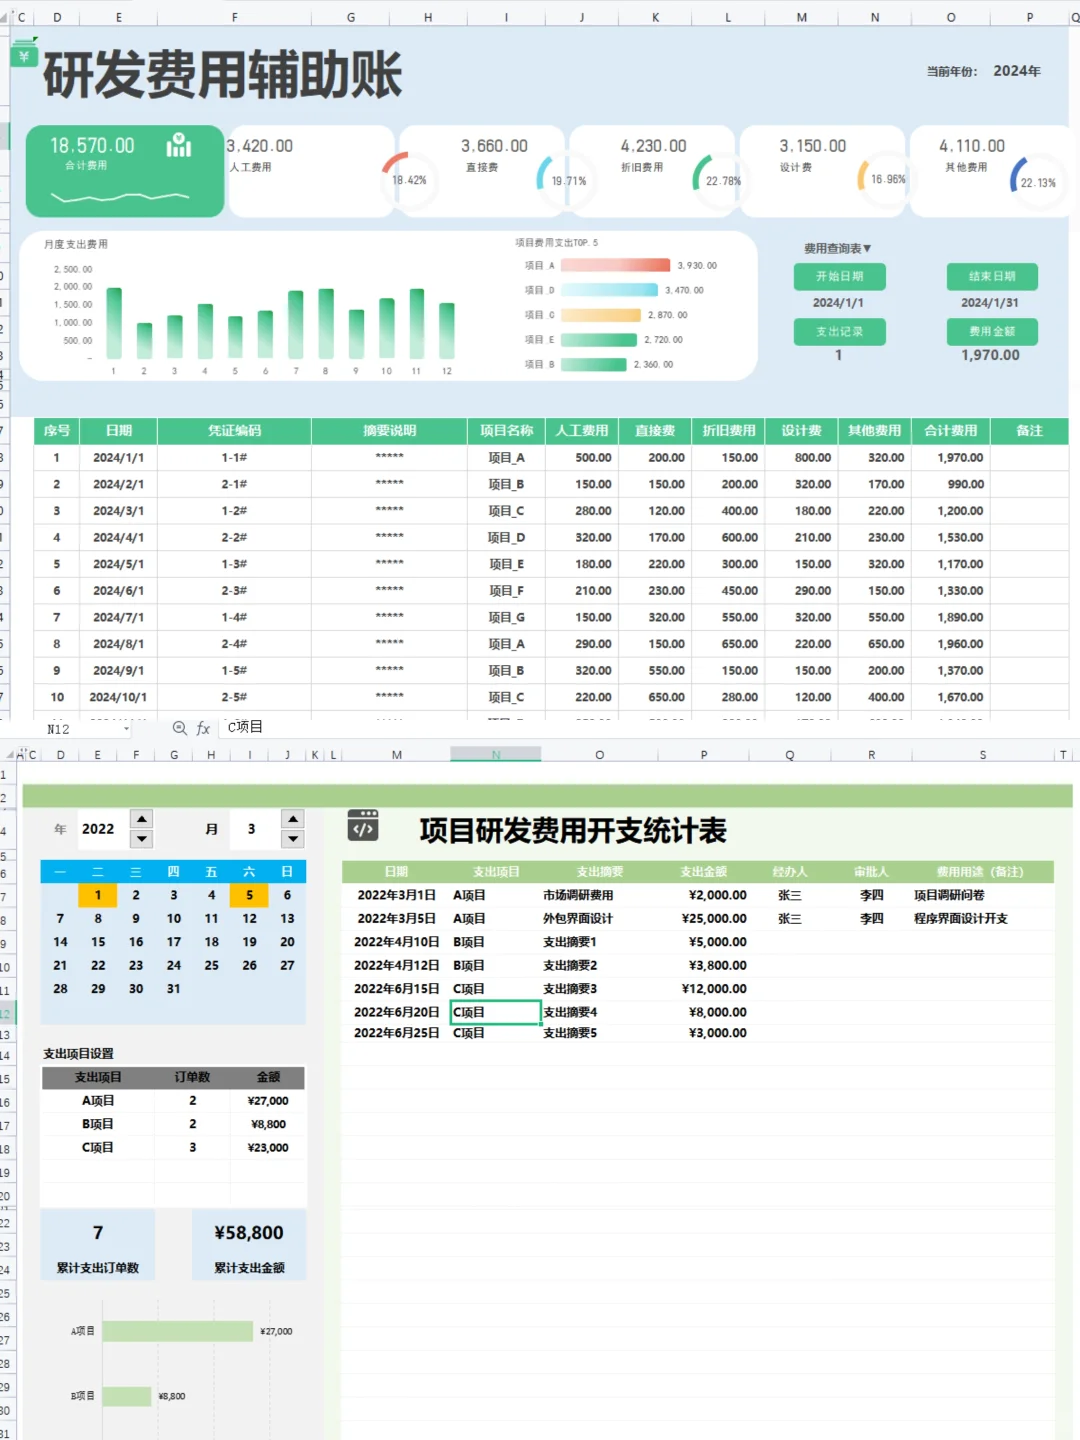The image size is (1080, 1440).
Task: Select highlighted date 1 on the calendar
Action: [97, 895]
